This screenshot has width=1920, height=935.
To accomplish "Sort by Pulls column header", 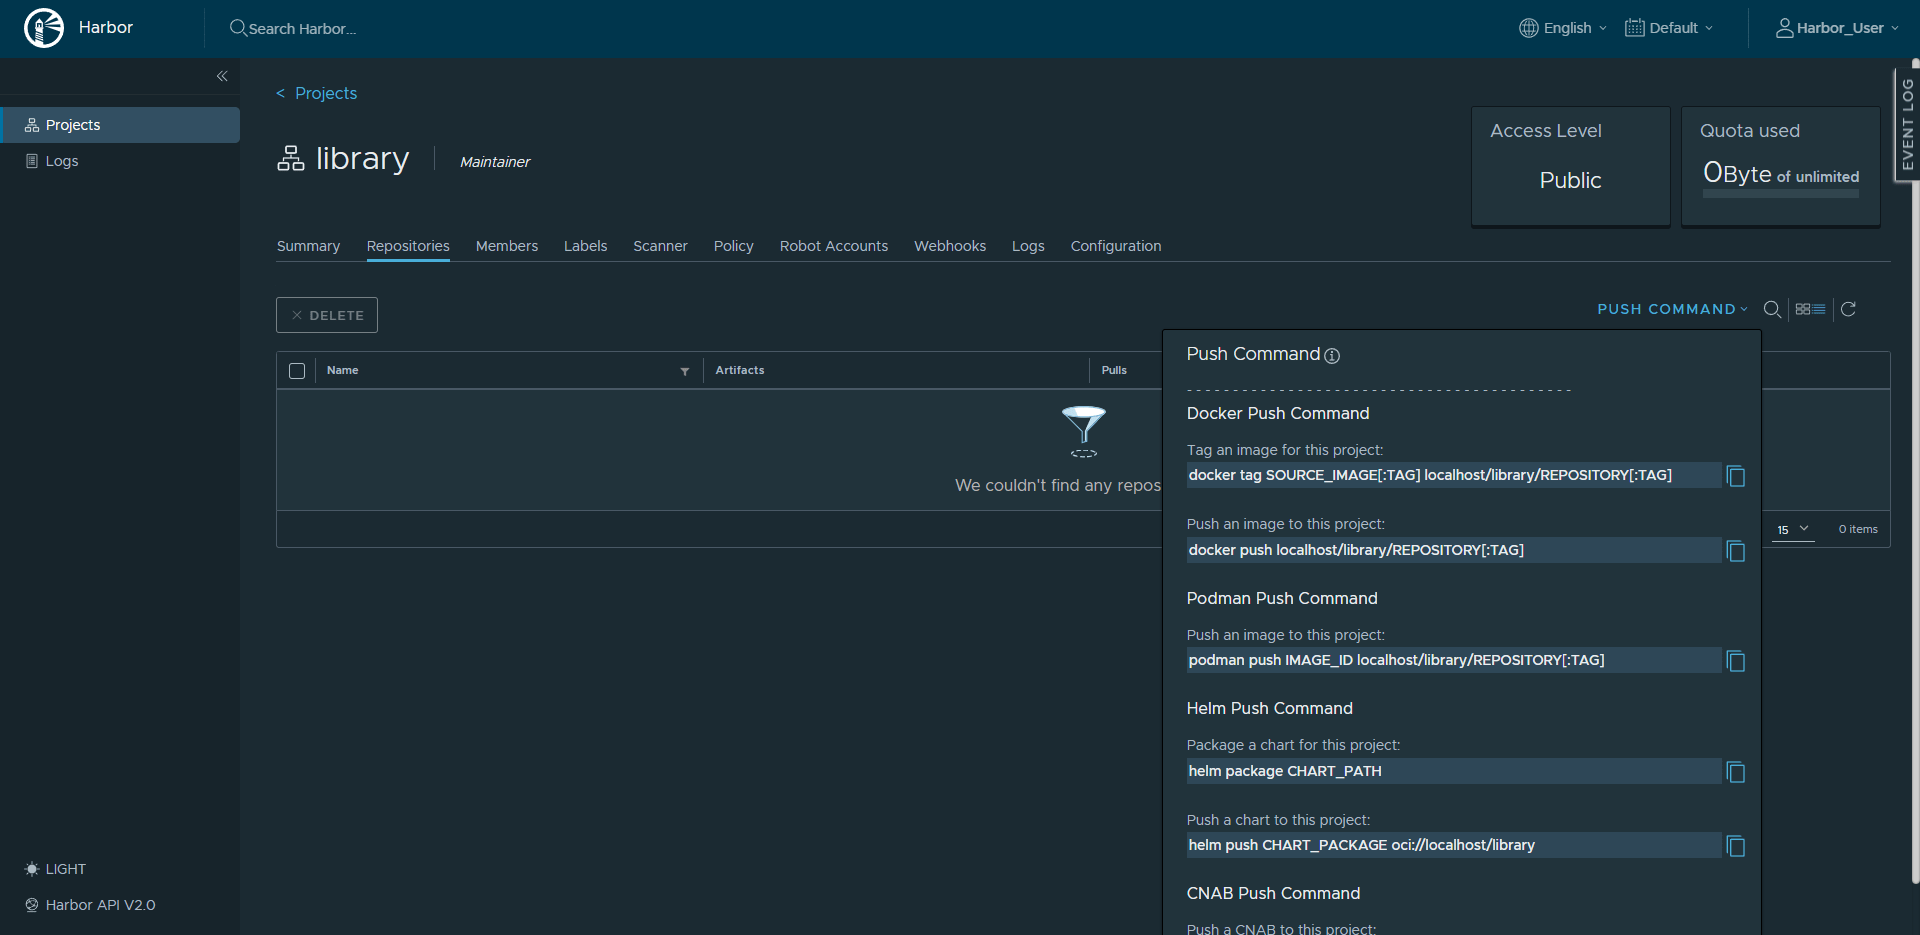I will (1114, 370).
